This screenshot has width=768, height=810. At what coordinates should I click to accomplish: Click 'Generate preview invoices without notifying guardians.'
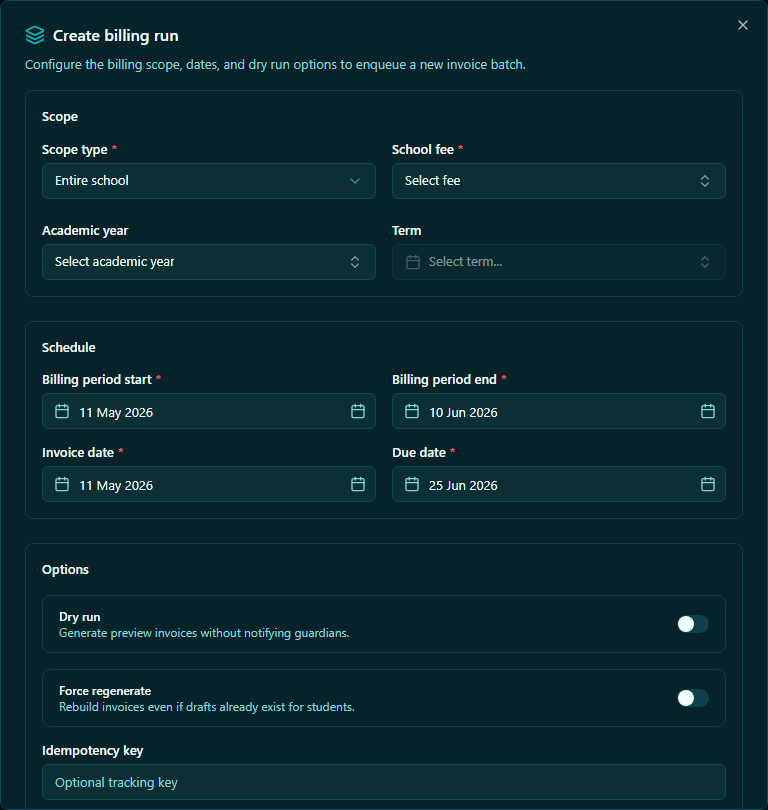click(x=204, y=633)
